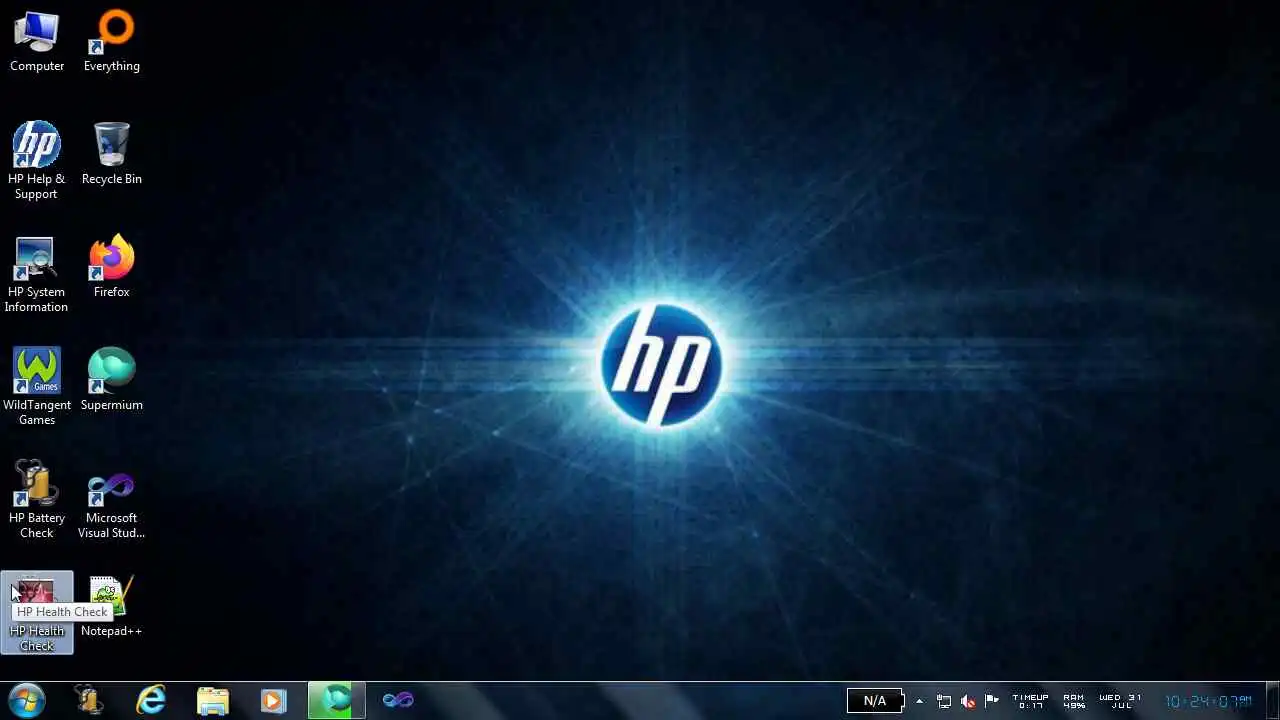Click the Show desktop button
Image resolution: width=1280 pixels, height=720 pixels.
1272,701
